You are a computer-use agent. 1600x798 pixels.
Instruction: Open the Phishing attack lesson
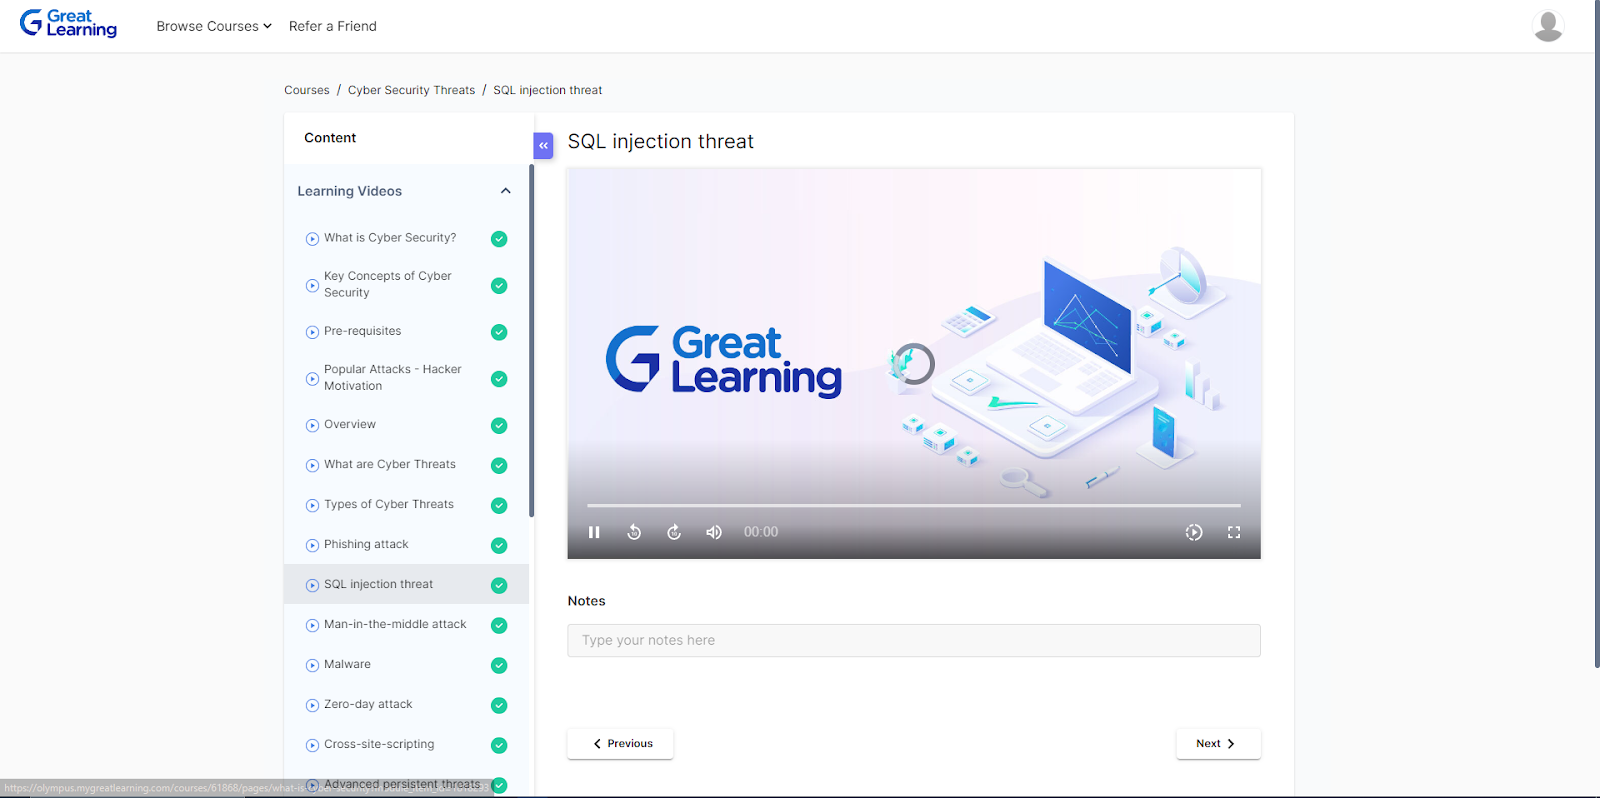(x=366, y=544)
